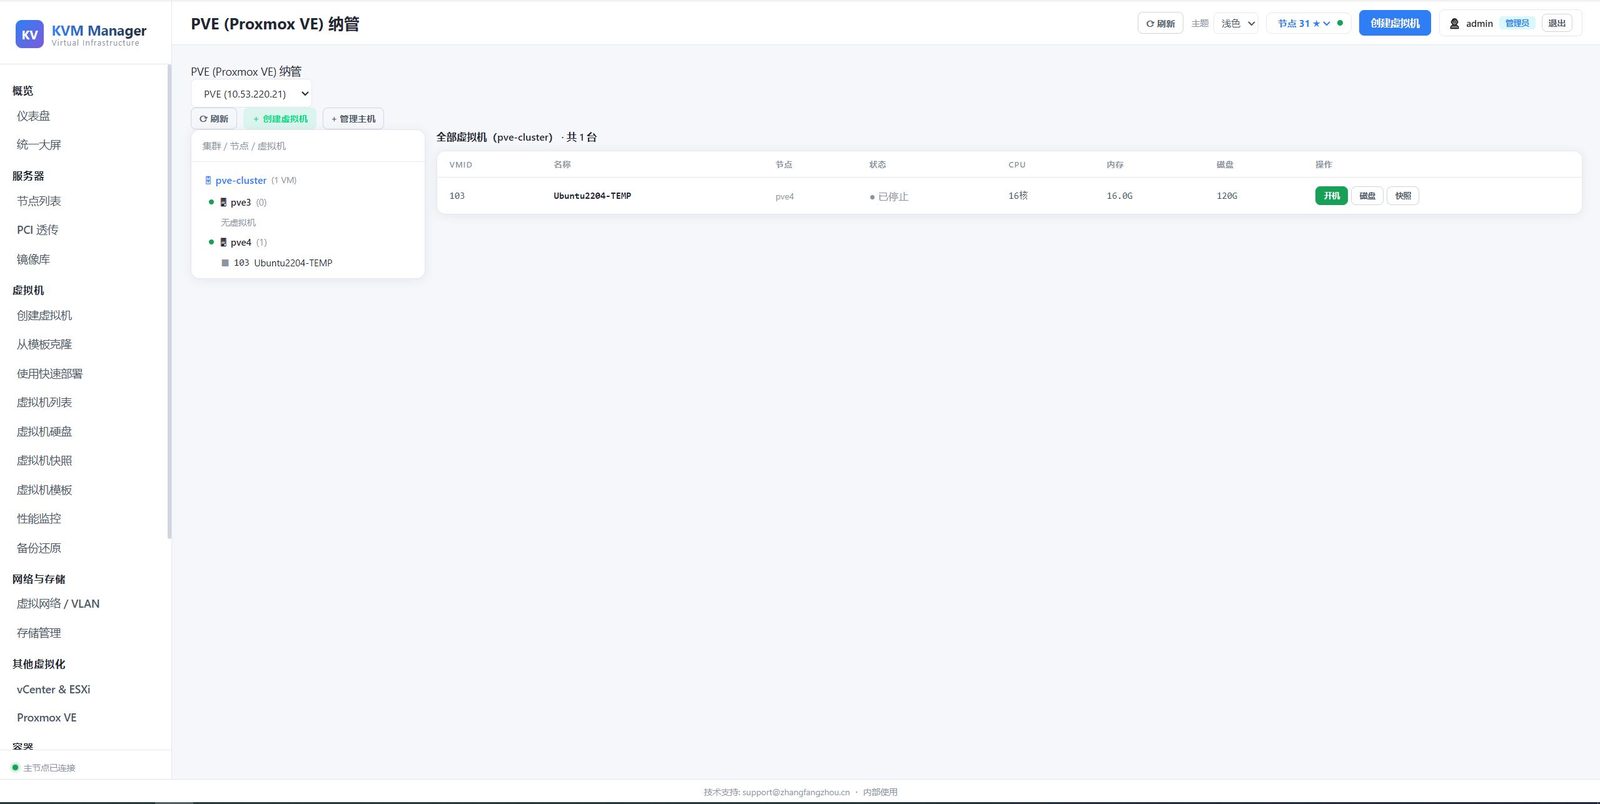Click the support@zhangfangzhou.cn footer text
1600x804 pixels.
(x=796, y=792)
